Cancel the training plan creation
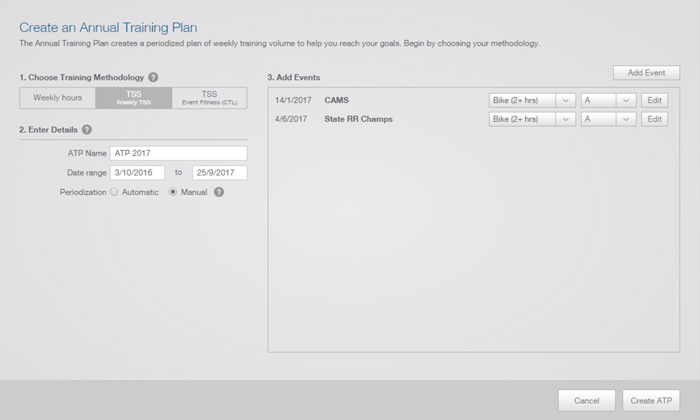This screenshot has height=420, width=700. click(x=587, y=400)
